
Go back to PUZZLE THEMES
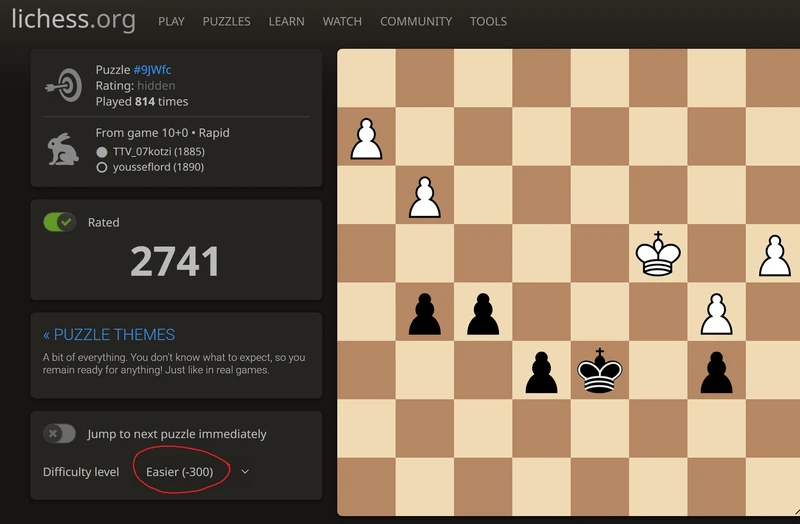109,335
